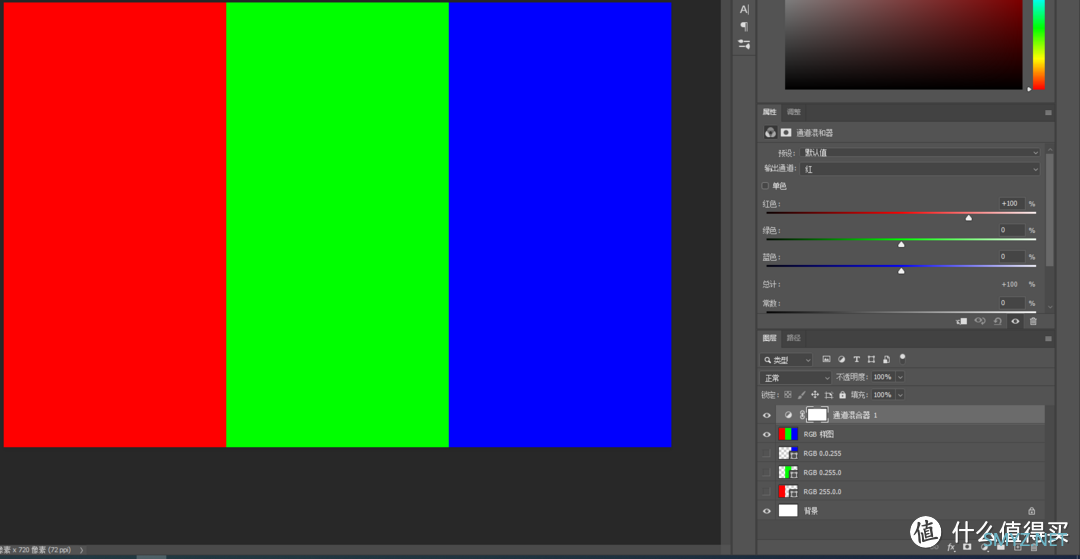Viewport: 1080px width, 559px height.
Task: Click the RGB 0.255.0 layer thumbnail
Action: click(788, 472)
